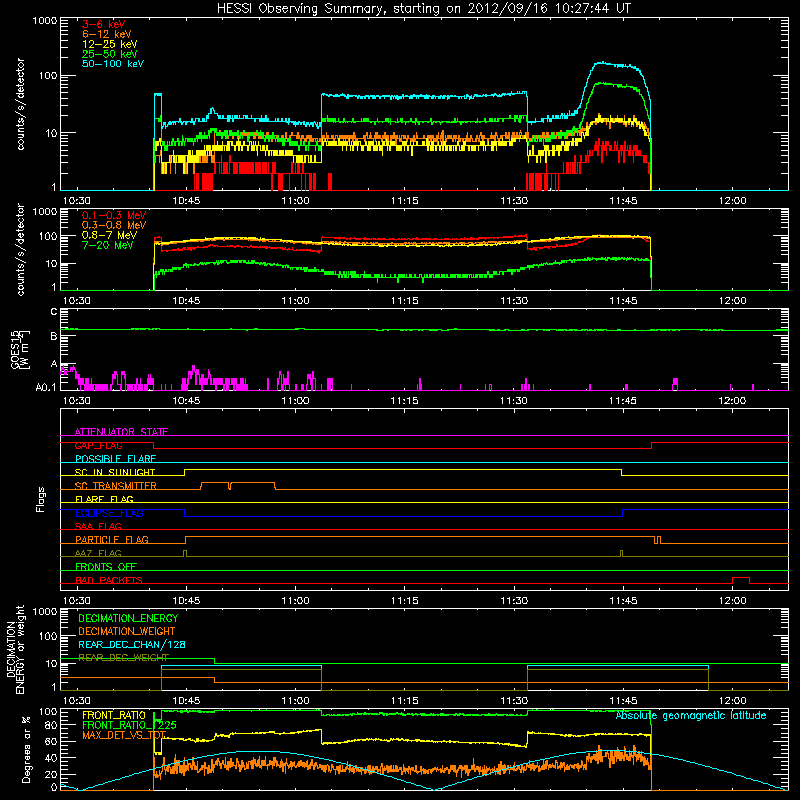This screenshot has height=800, width=800.
Task: Click the Absolute geomagnetic latitude label
Action: point(691,716)
